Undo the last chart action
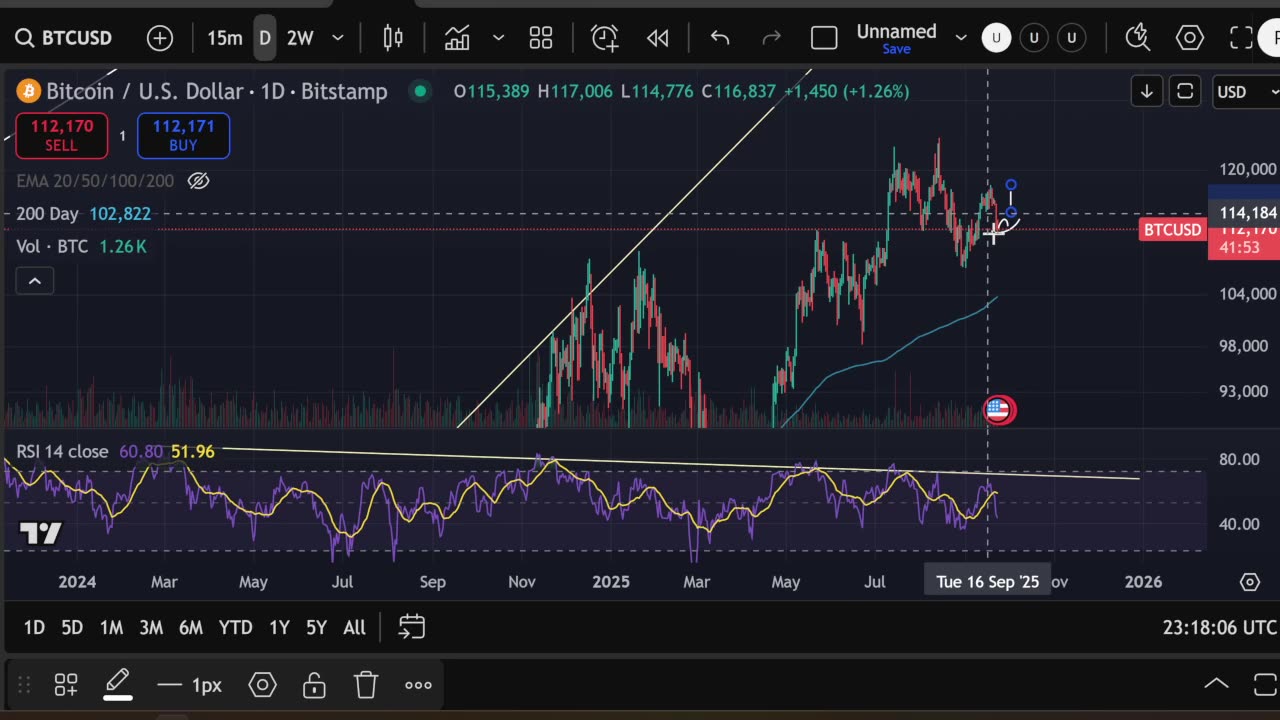 [720, 38]
